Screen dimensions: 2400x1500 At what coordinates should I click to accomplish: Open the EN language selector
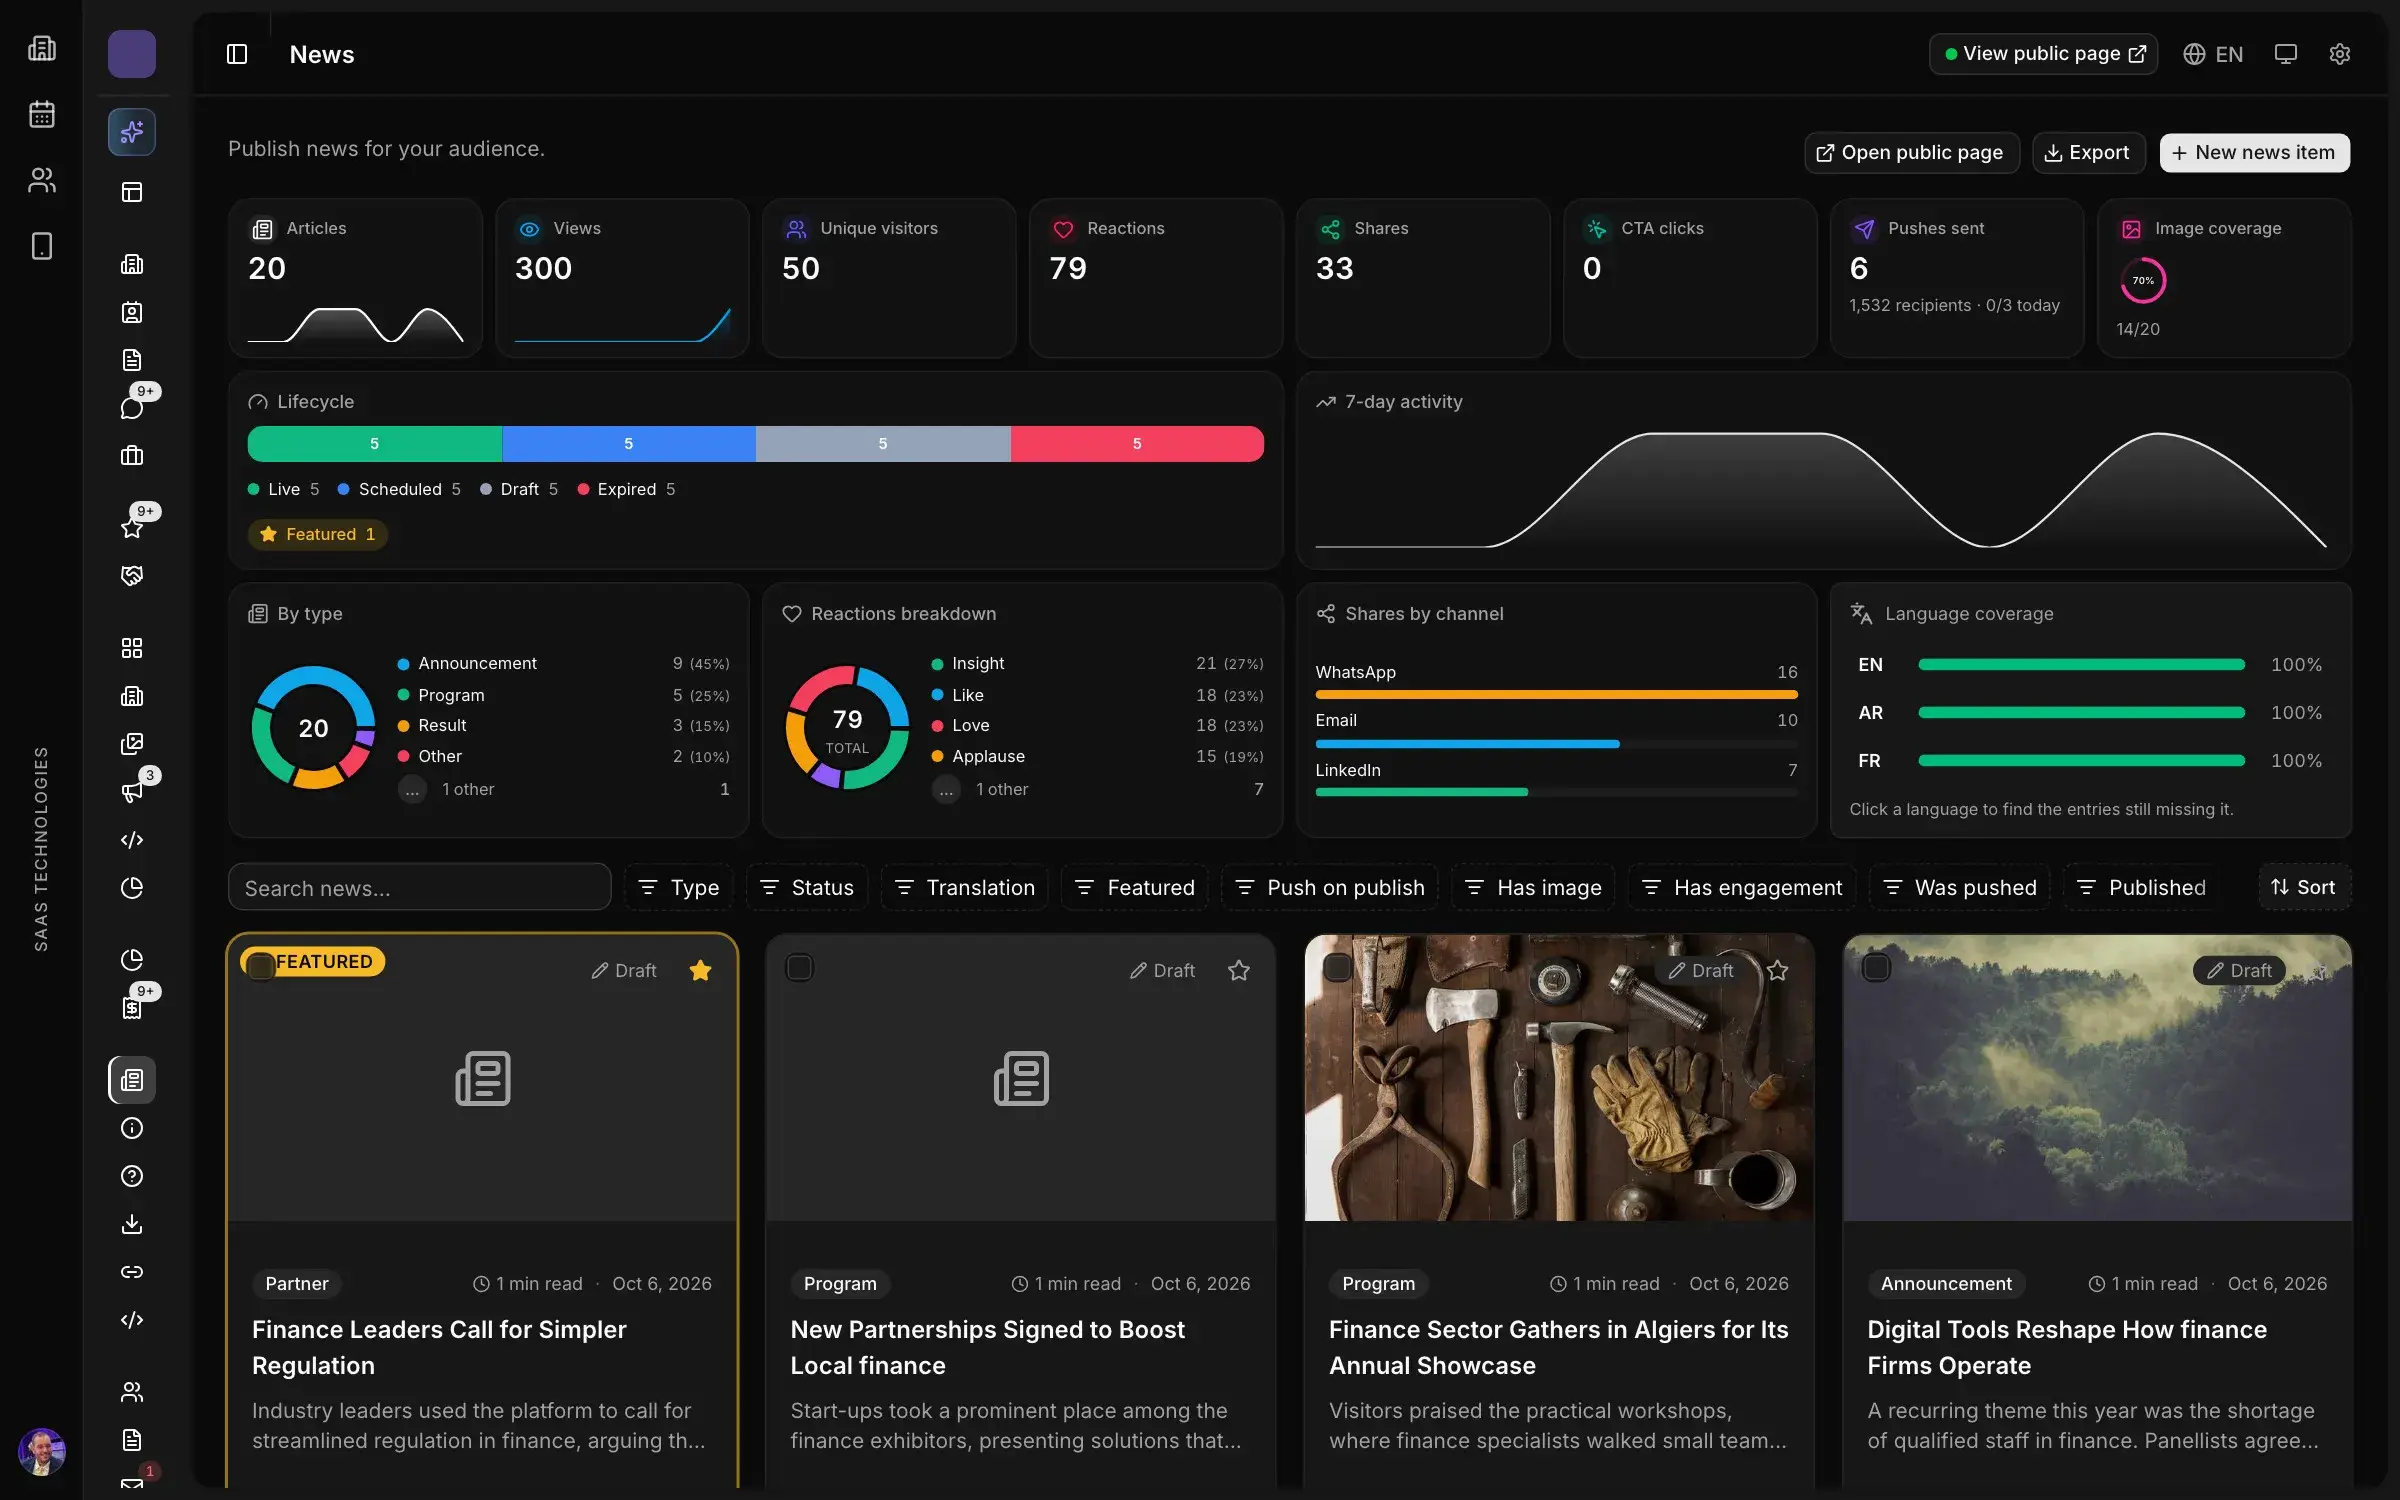pyautogui.click(x=2213, y=54)
